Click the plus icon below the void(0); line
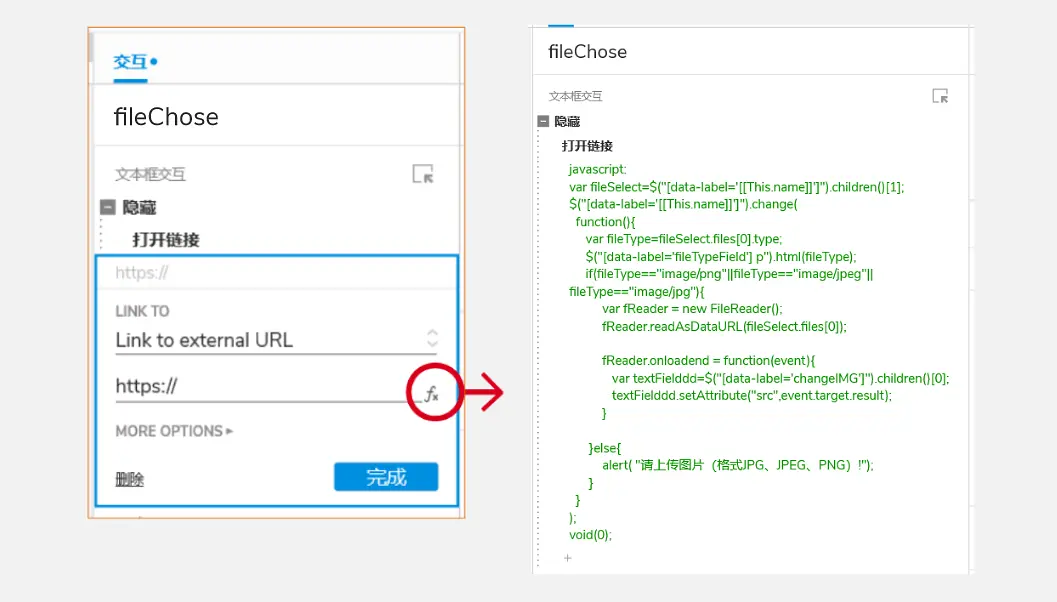The image size is (1057, 602). point(568,558)
